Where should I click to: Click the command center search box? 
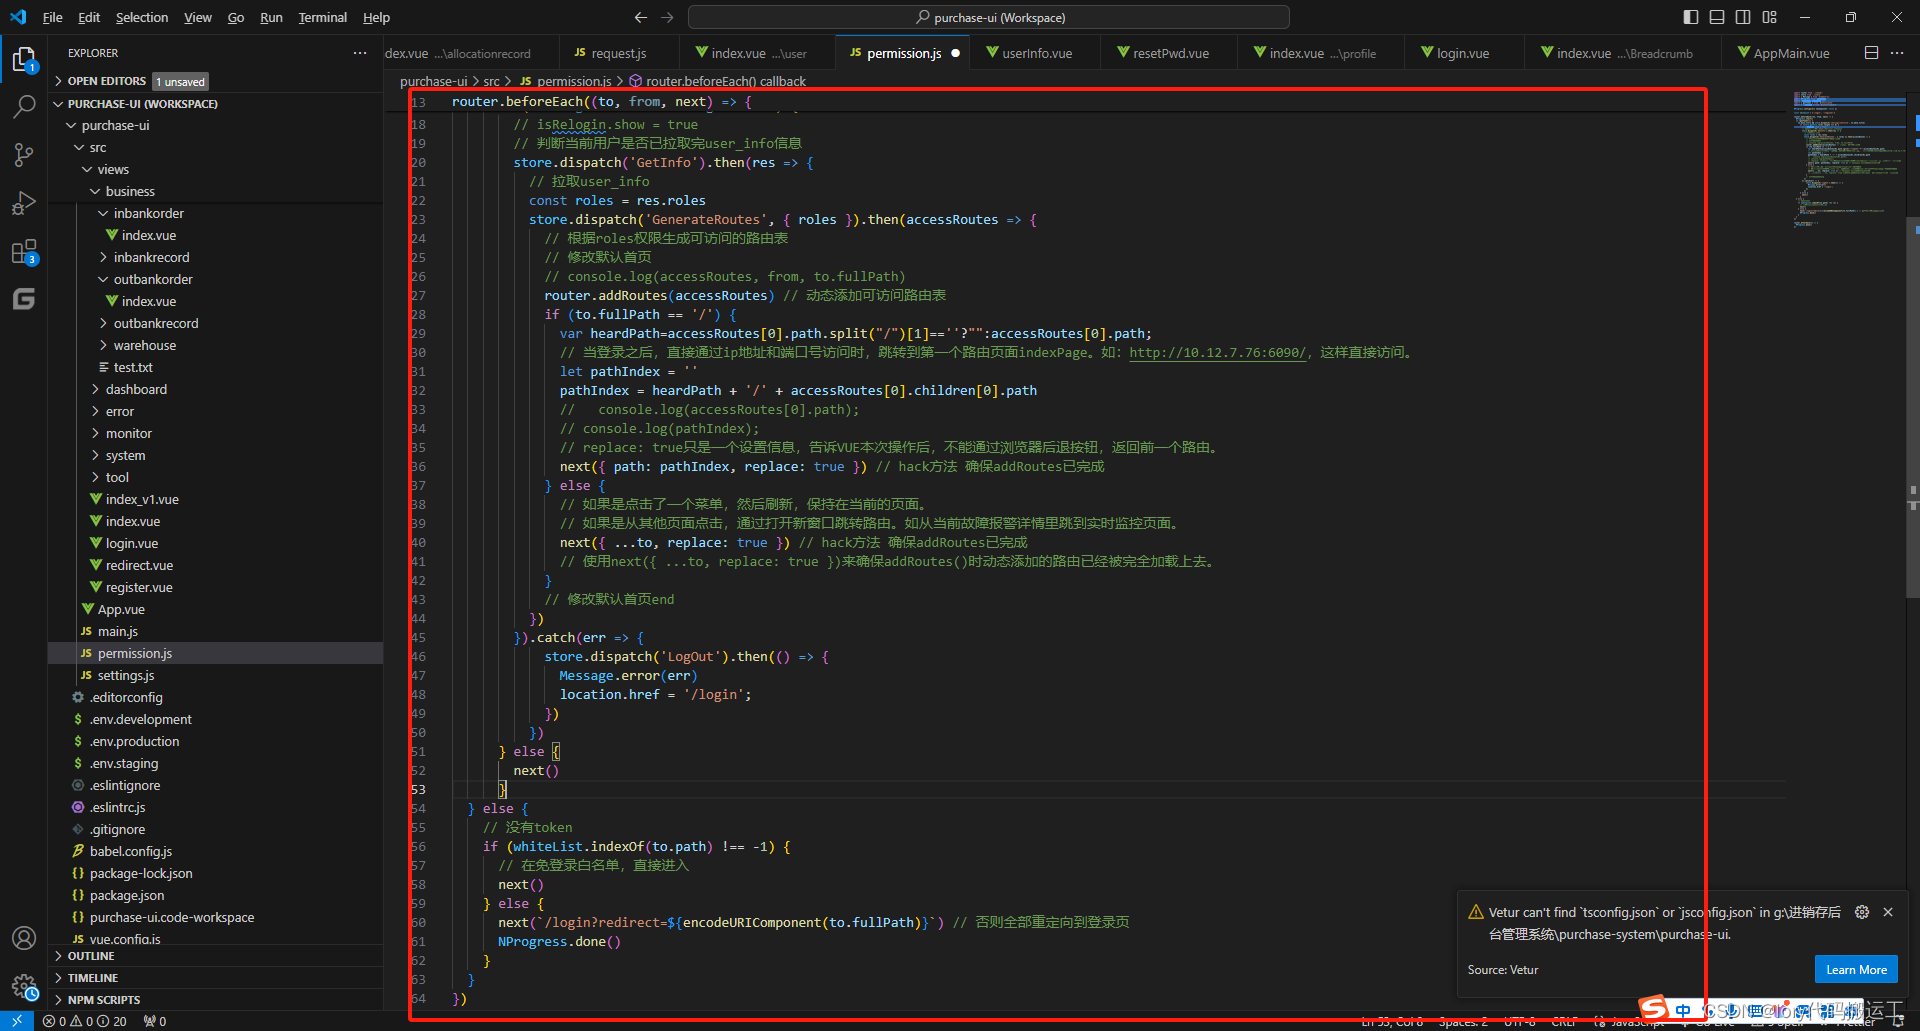(988, 17)
